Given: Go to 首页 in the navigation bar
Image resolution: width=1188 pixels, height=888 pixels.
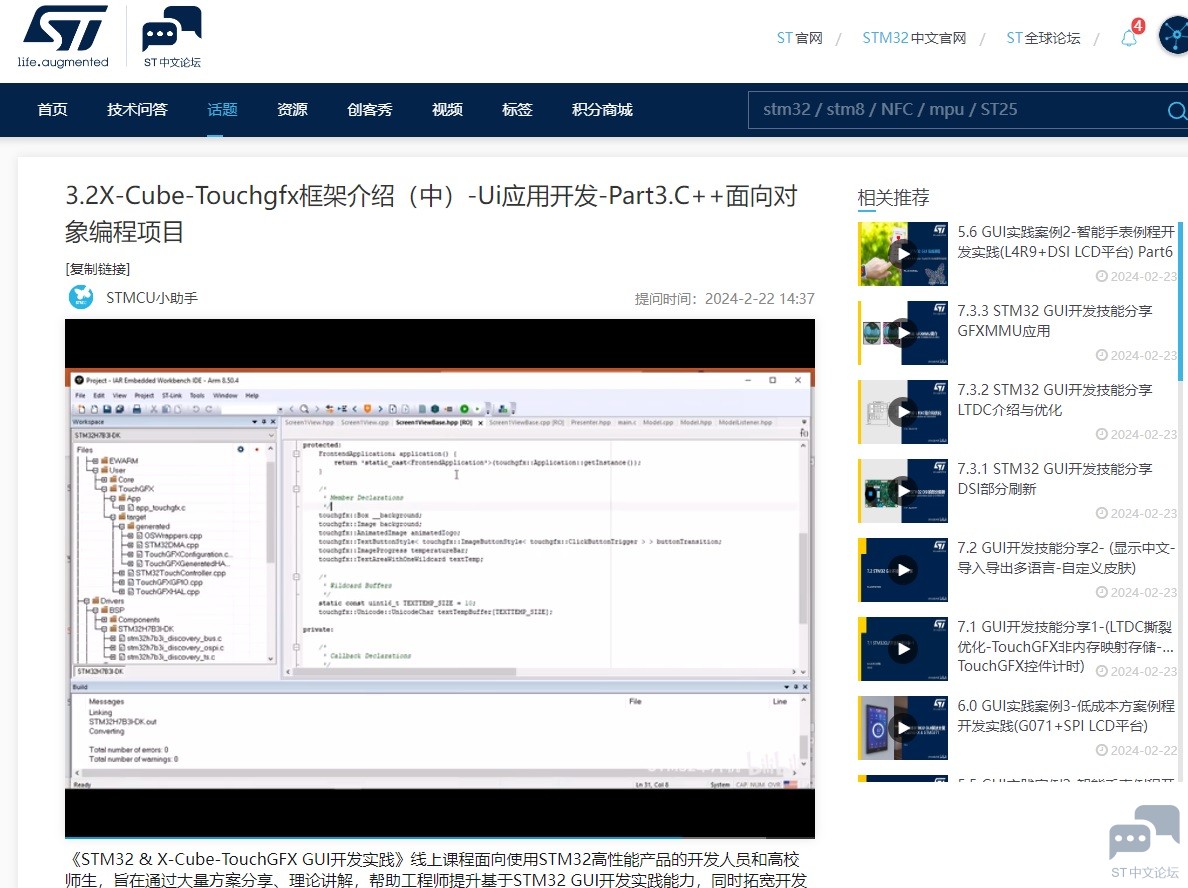Looking at the screenshot, I should [52, 110].
